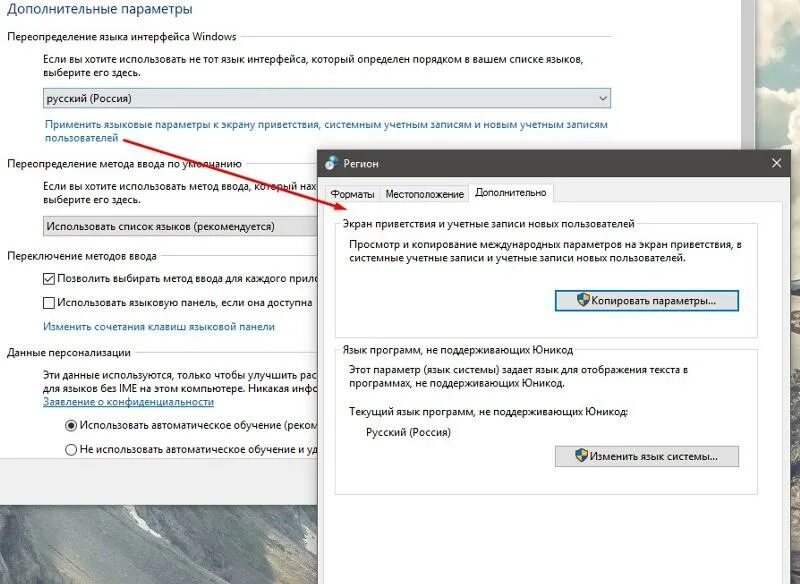
Task: Click 'Экран приветствия и учетные записи' group label
Action: 488,224
